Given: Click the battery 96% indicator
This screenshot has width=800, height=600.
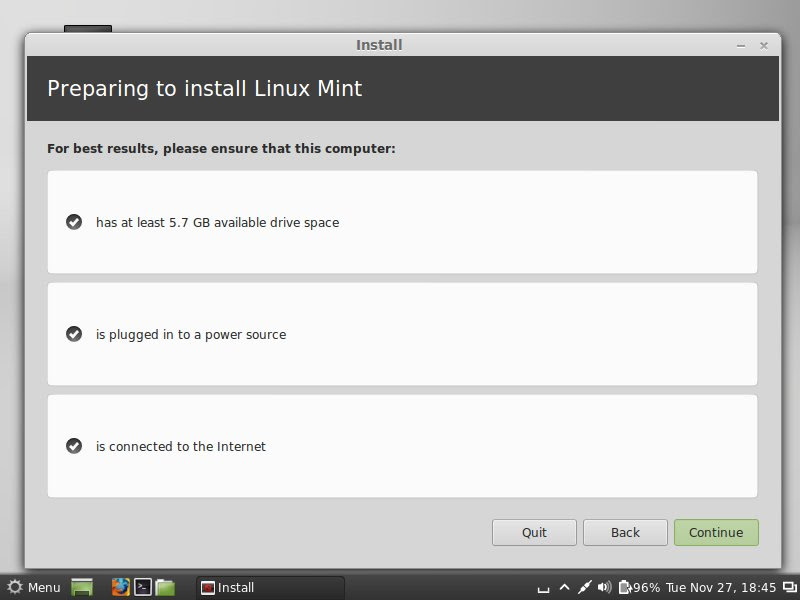Looking at the screenshot, I should click(639, 587).
